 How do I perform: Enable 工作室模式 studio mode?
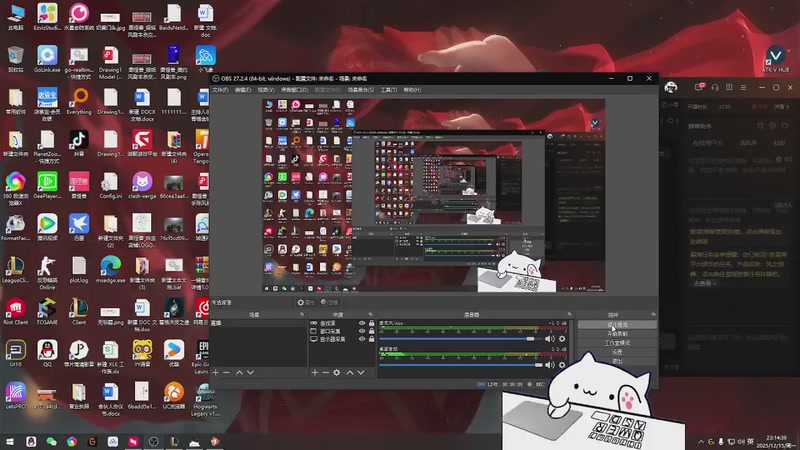[617, 343]
